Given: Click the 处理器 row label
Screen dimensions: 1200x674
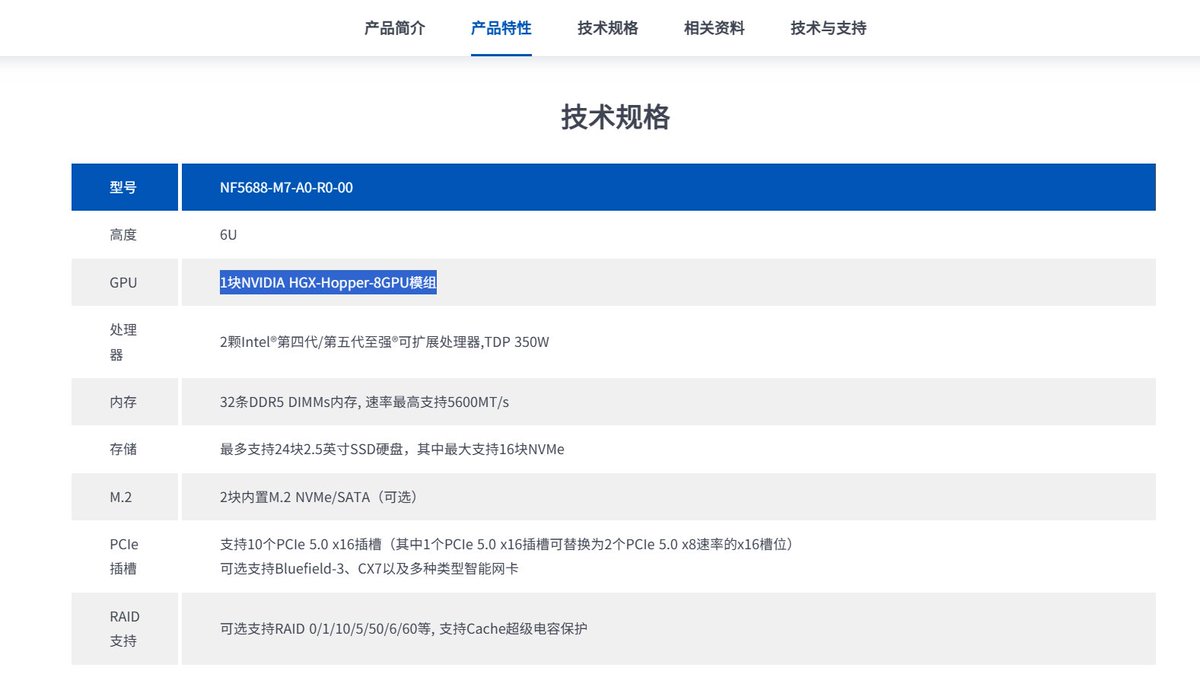Looking at the screenshot, I should (124, 342).
